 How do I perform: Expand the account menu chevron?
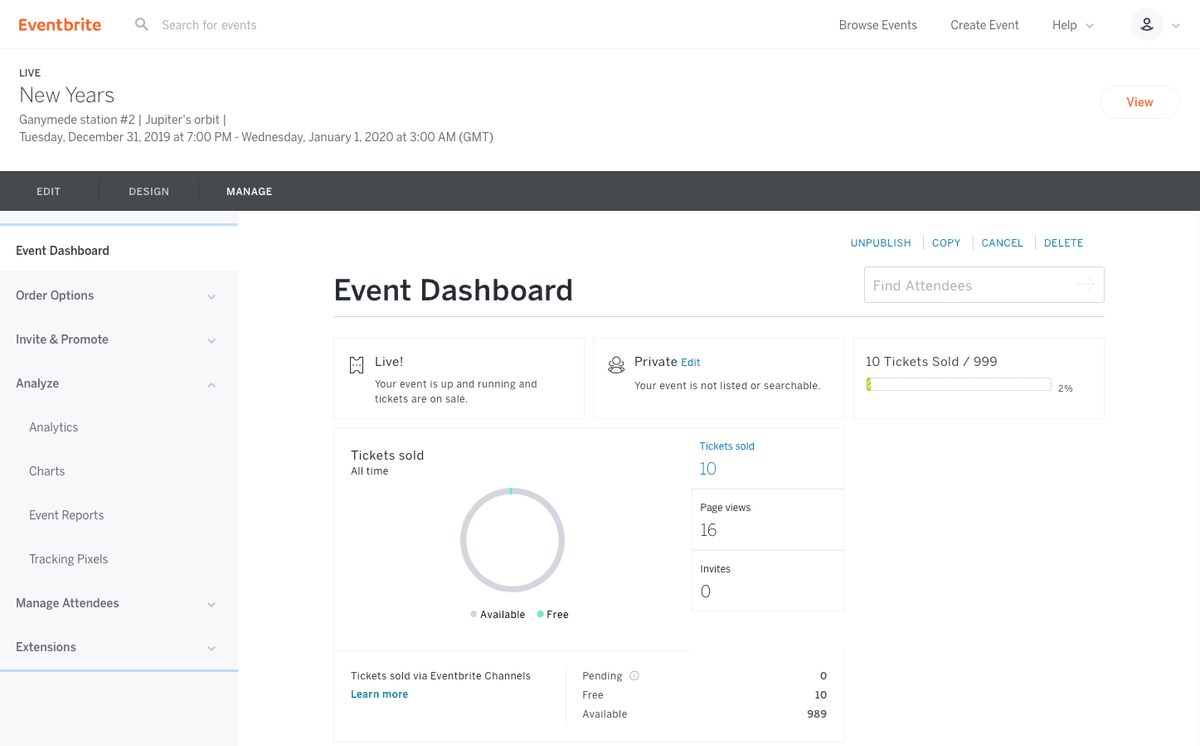point(1176,26)
